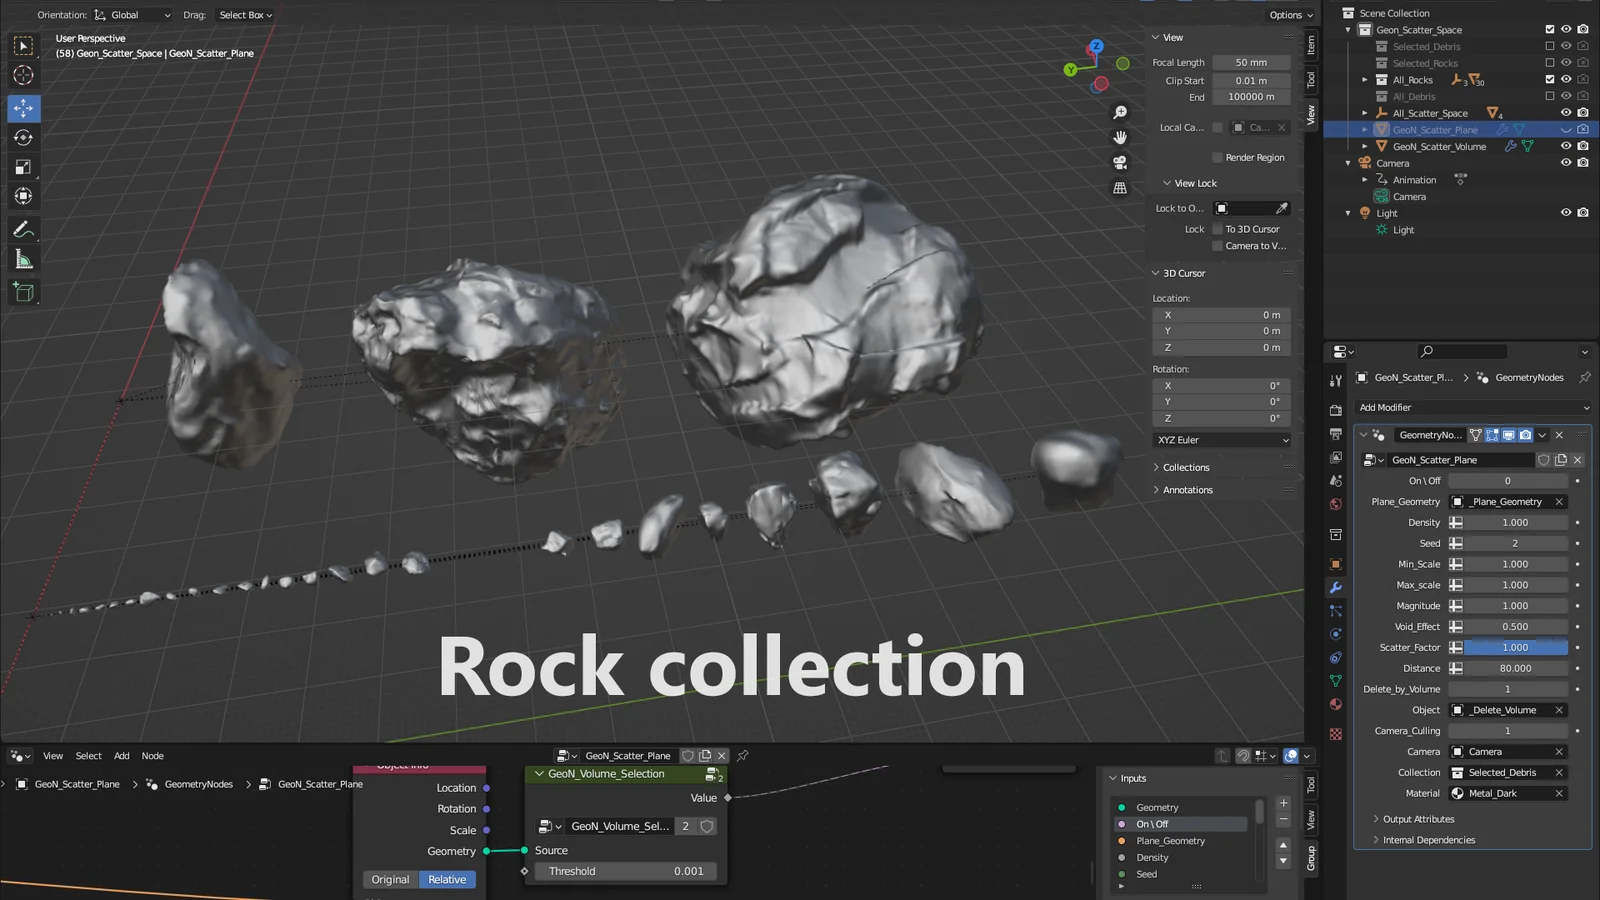Screen dimensions: 1600x900
Task: Activate the Add Cube tool
Action: coord(24,290)
